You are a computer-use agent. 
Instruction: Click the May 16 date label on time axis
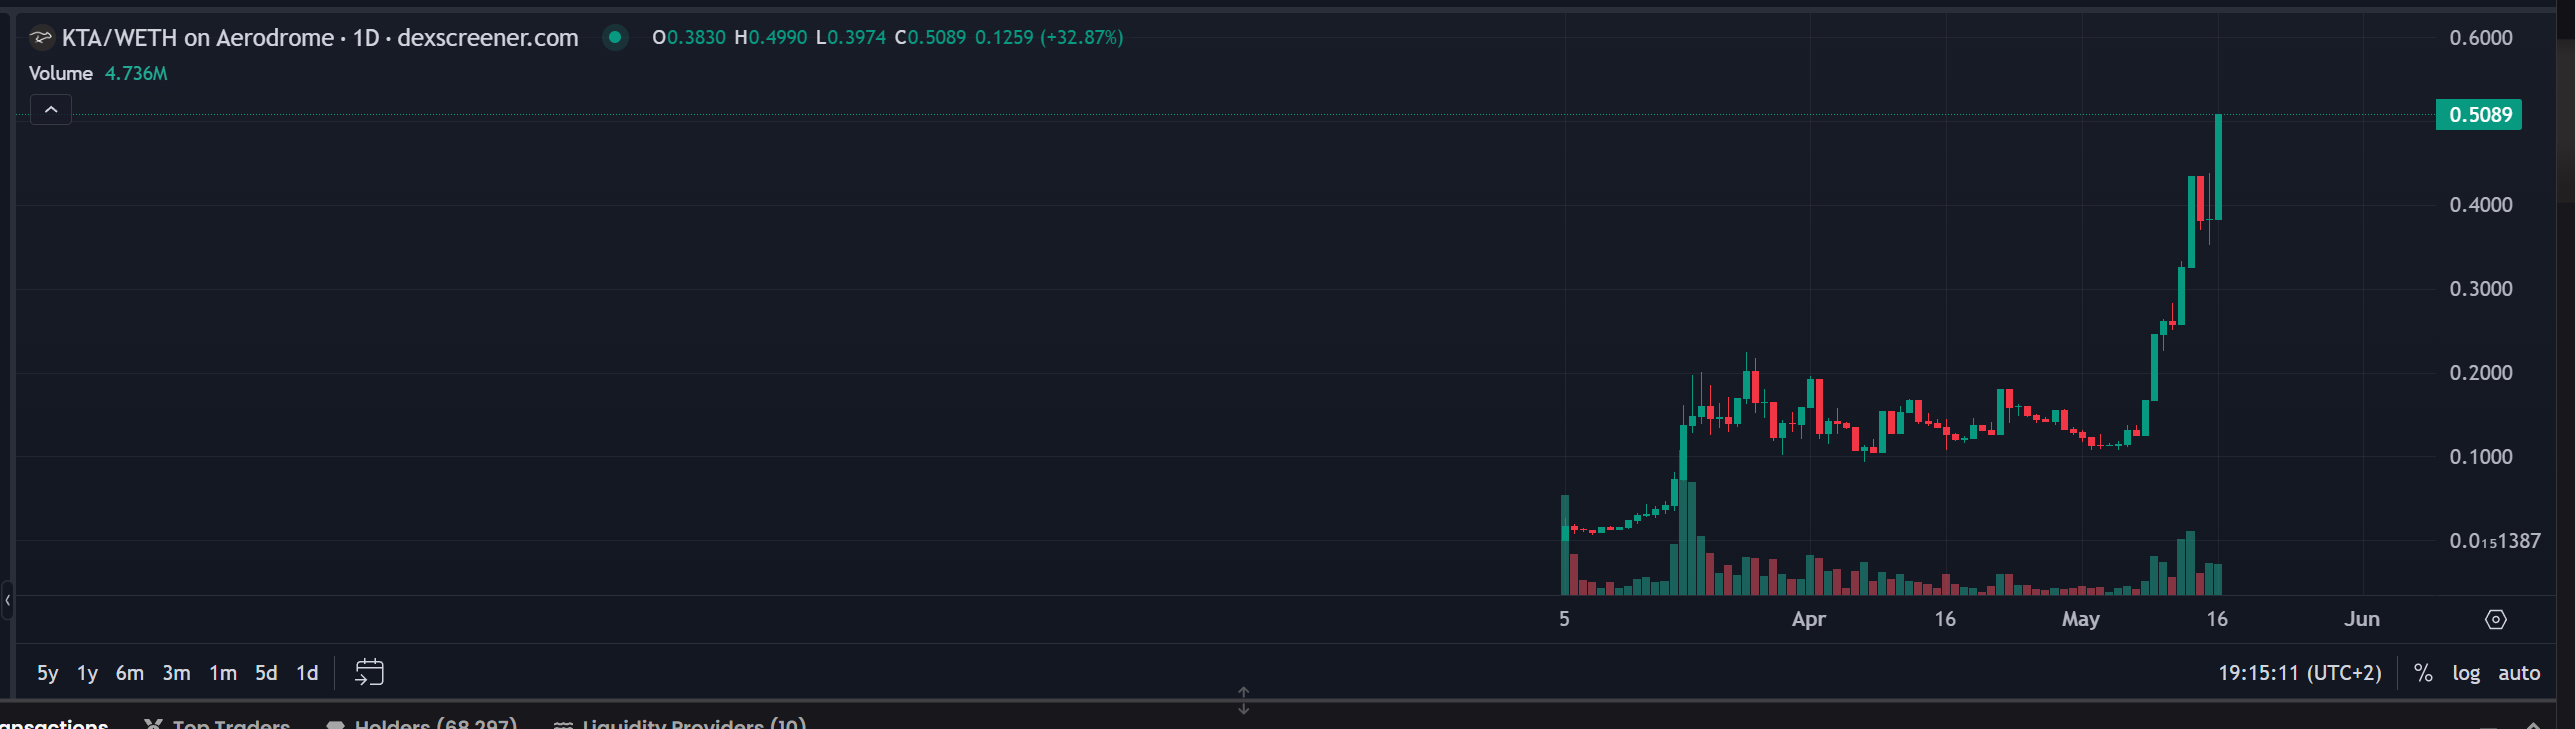click(x=2217, y=619)
